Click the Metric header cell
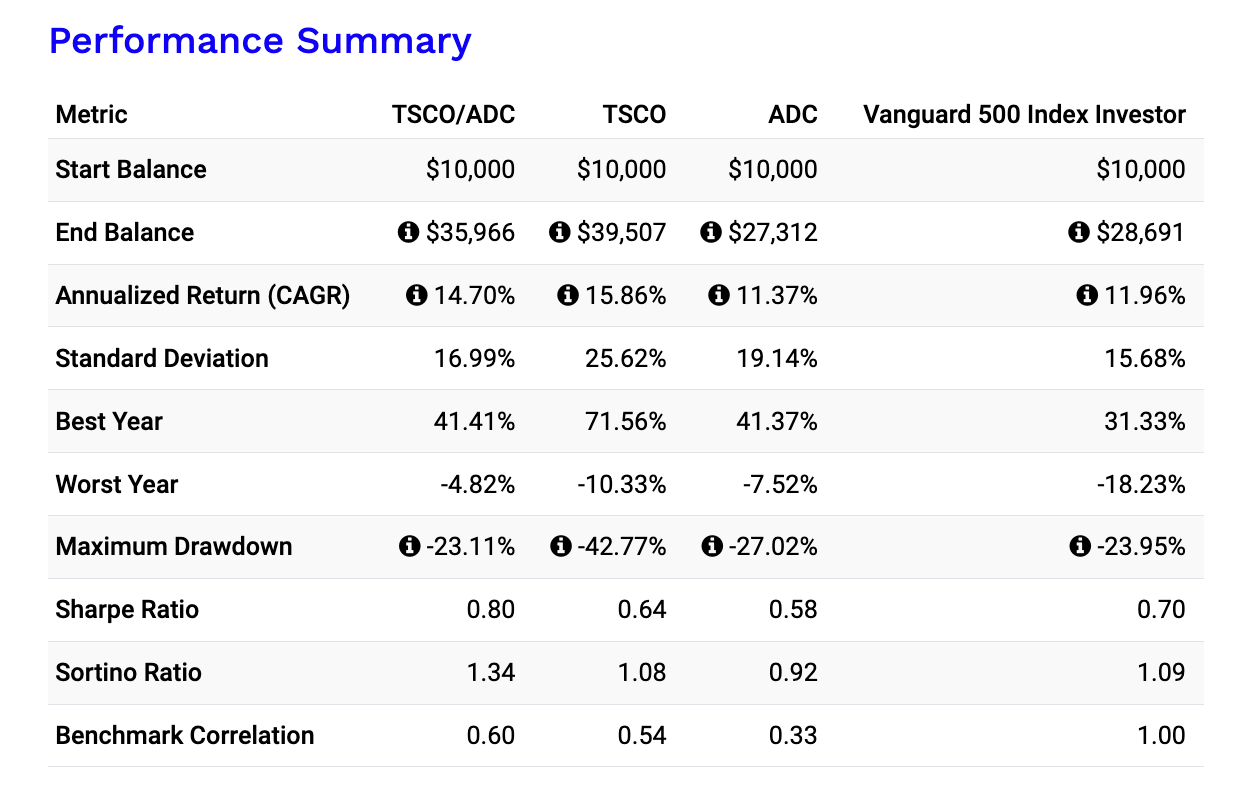The width and height of the screenshot is (1254, 794). (x=91, y=114)
